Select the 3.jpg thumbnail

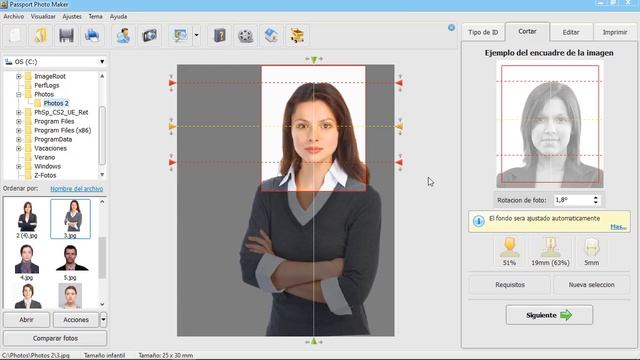[x=70, y=219]
